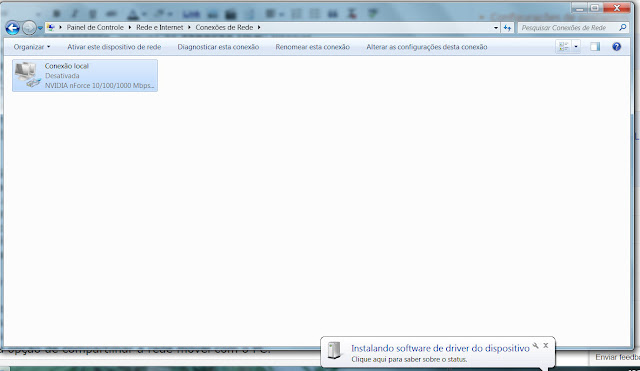Maximize the Conexões de Rede window
The image size is (640, 371).
[595, 8]
